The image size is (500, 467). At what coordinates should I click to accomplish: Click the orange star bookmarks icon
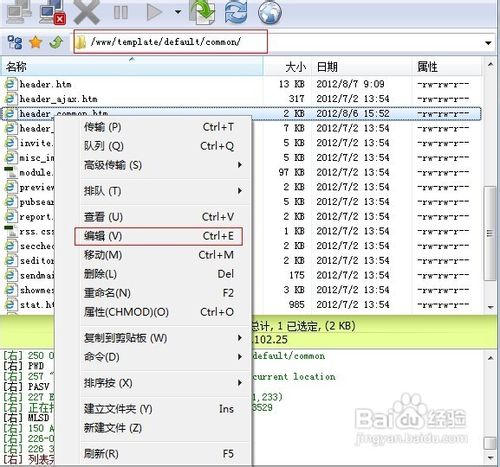[x=35, y=42]
